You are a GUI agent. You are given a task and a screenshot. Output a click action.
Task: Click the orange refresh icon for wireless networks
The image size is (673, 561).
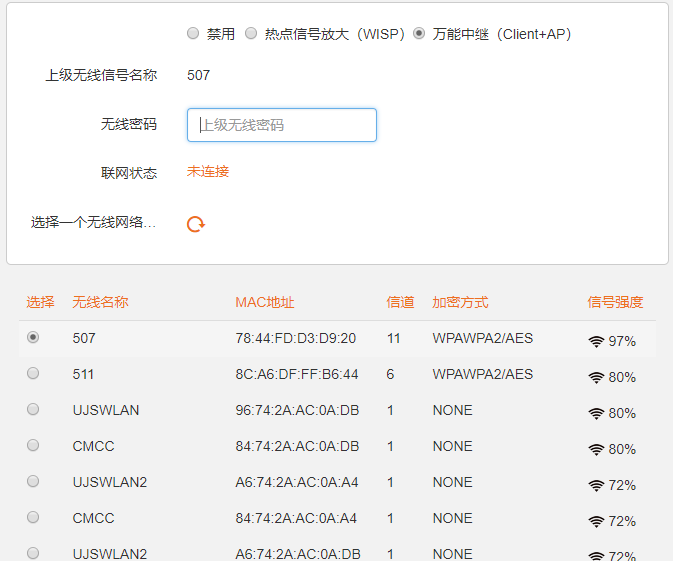(196, 224)
